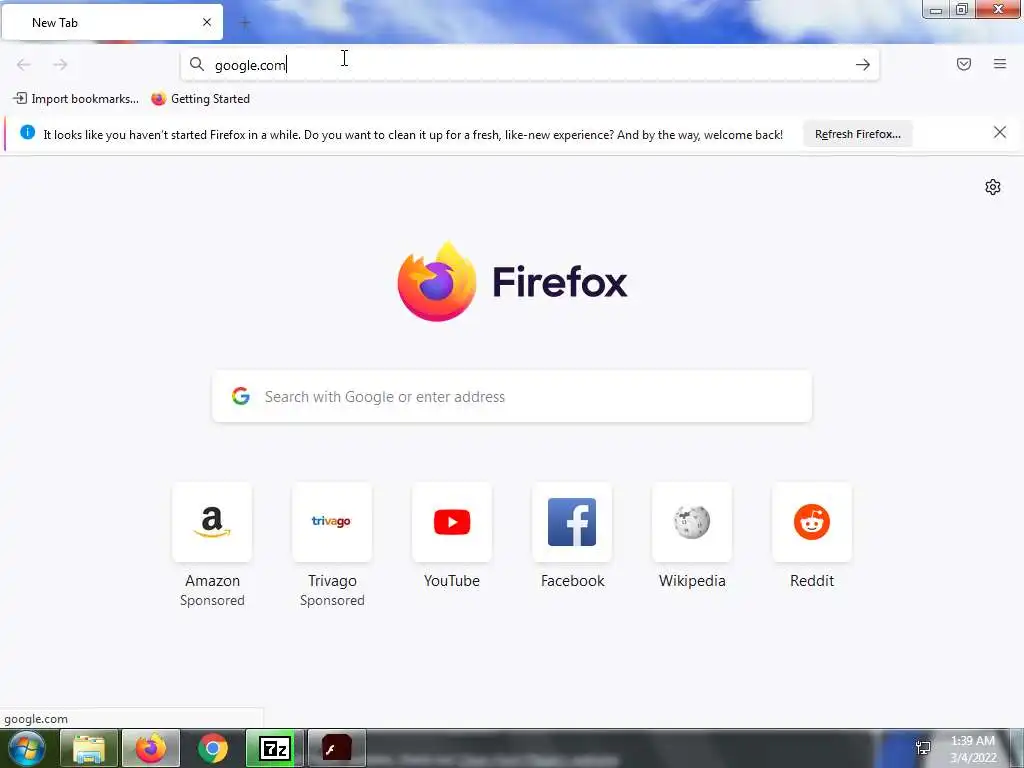Screen dimensions: 1024x768
Task: Close the New Tab tab
Action: click(x=207, y=22)
